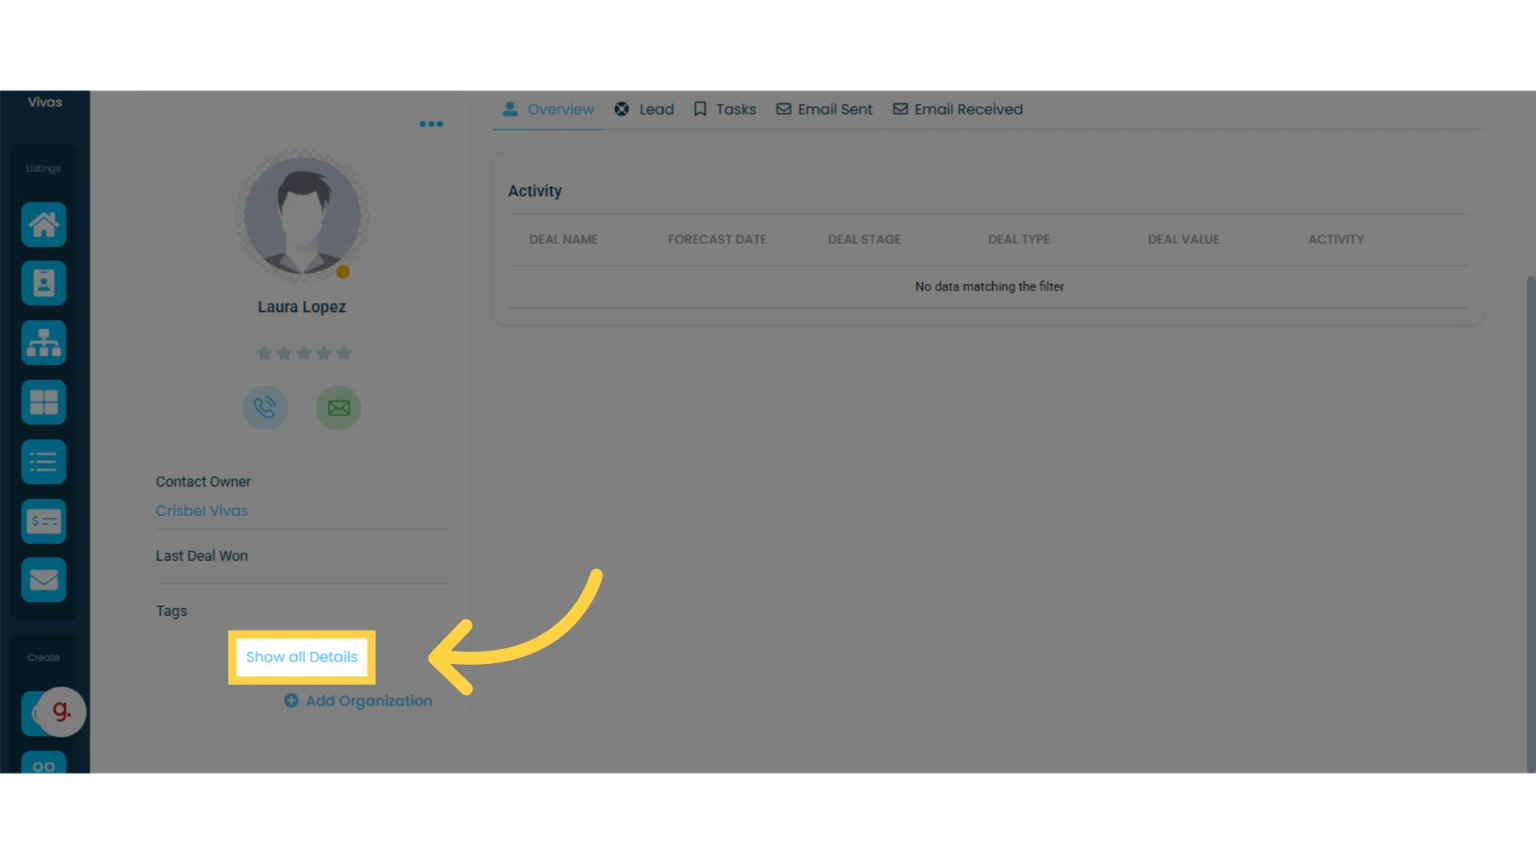Open the organization hierarchy sidebar icon
The width and height of the screenshot is (1536, 864).
[x=44, y=343]
